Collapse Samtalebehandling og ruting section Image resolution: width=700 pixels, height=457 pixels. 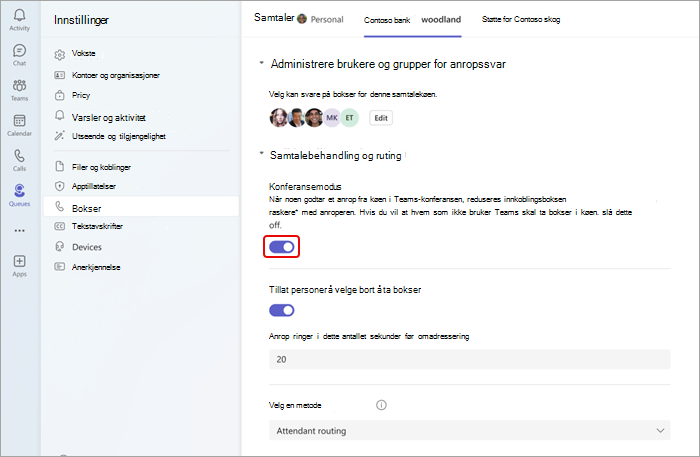click(x=262, y=154)
